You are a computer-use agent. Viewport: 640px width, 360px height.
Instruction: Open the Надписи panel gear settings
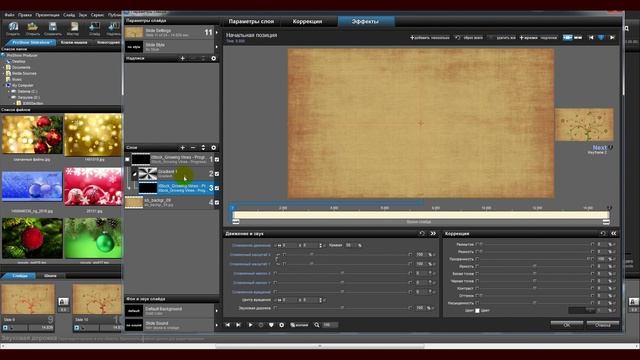tap(213, 58)
